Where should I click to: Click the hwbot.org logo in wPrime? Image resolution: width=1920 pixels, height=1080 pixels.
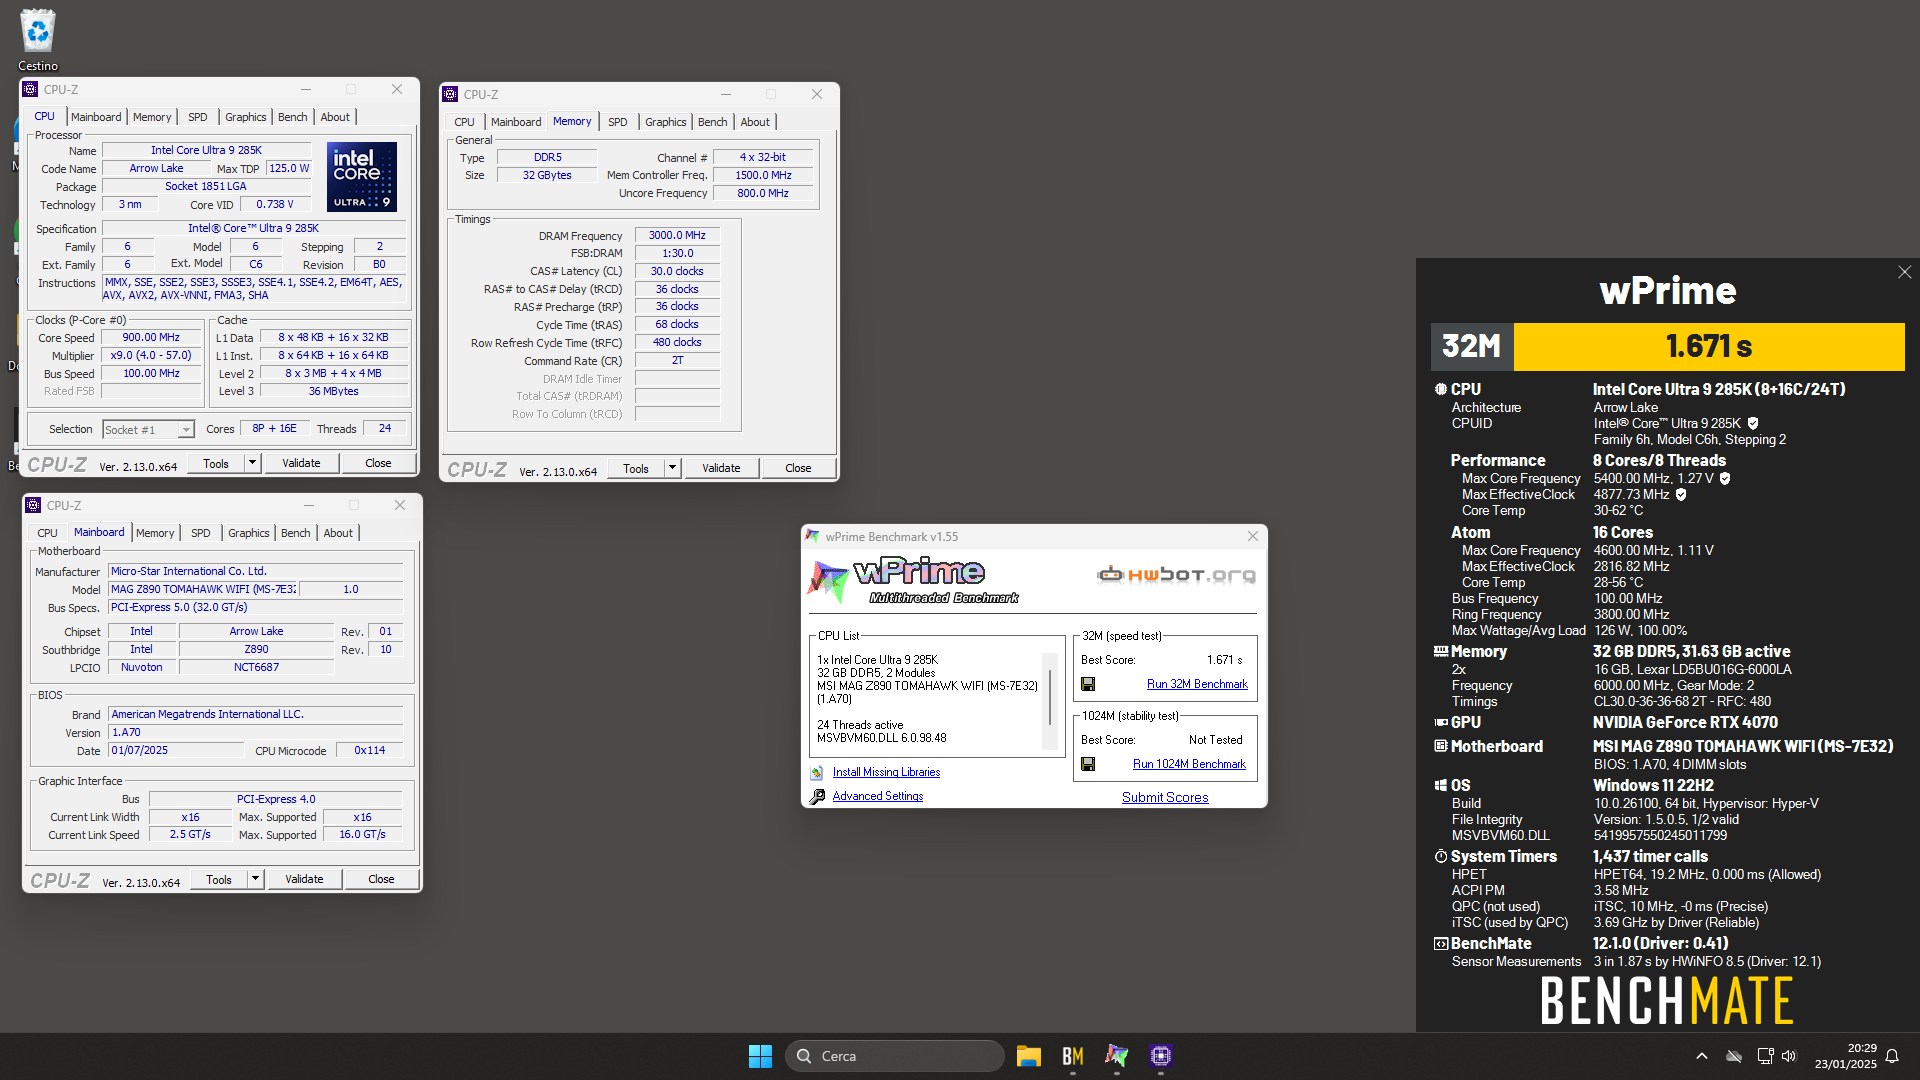coord(1176,575)
